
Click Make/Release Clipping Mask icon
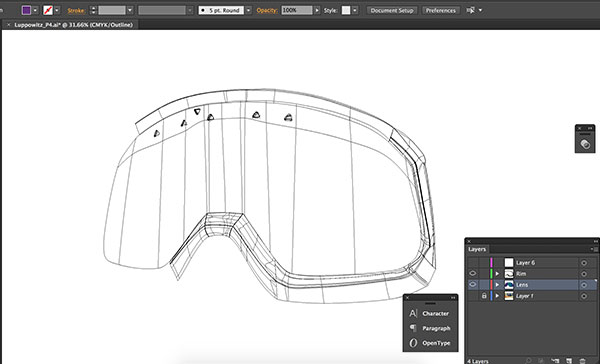[541, 361]
